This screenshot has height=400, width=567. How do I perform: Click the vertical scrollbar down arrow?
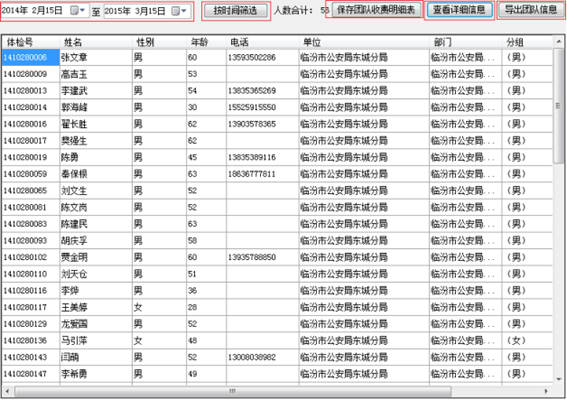pos(558,379)
